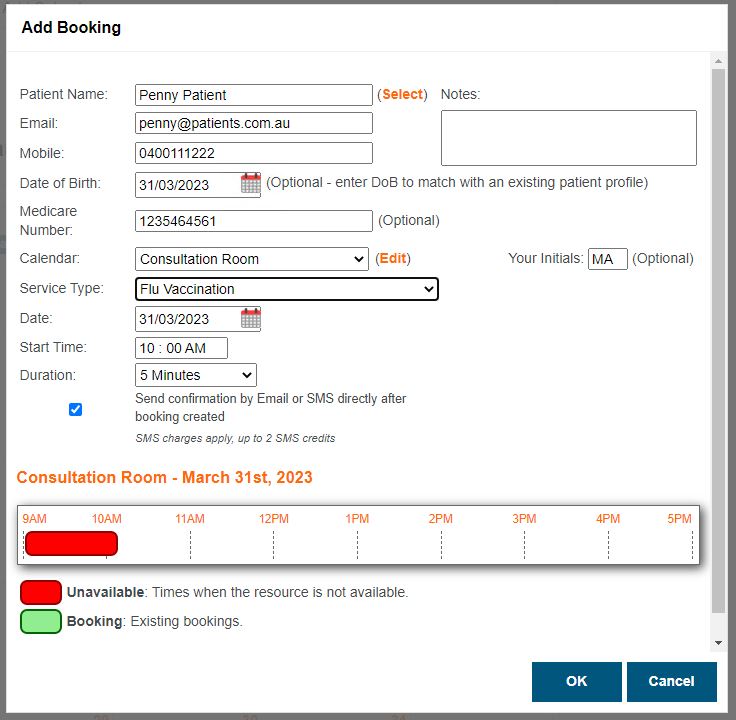The width and height of the screenshot is (736, 720).
Task: Click the Consultation Room - March 31st, 2023 heading
Action: [x=164, y=477]
